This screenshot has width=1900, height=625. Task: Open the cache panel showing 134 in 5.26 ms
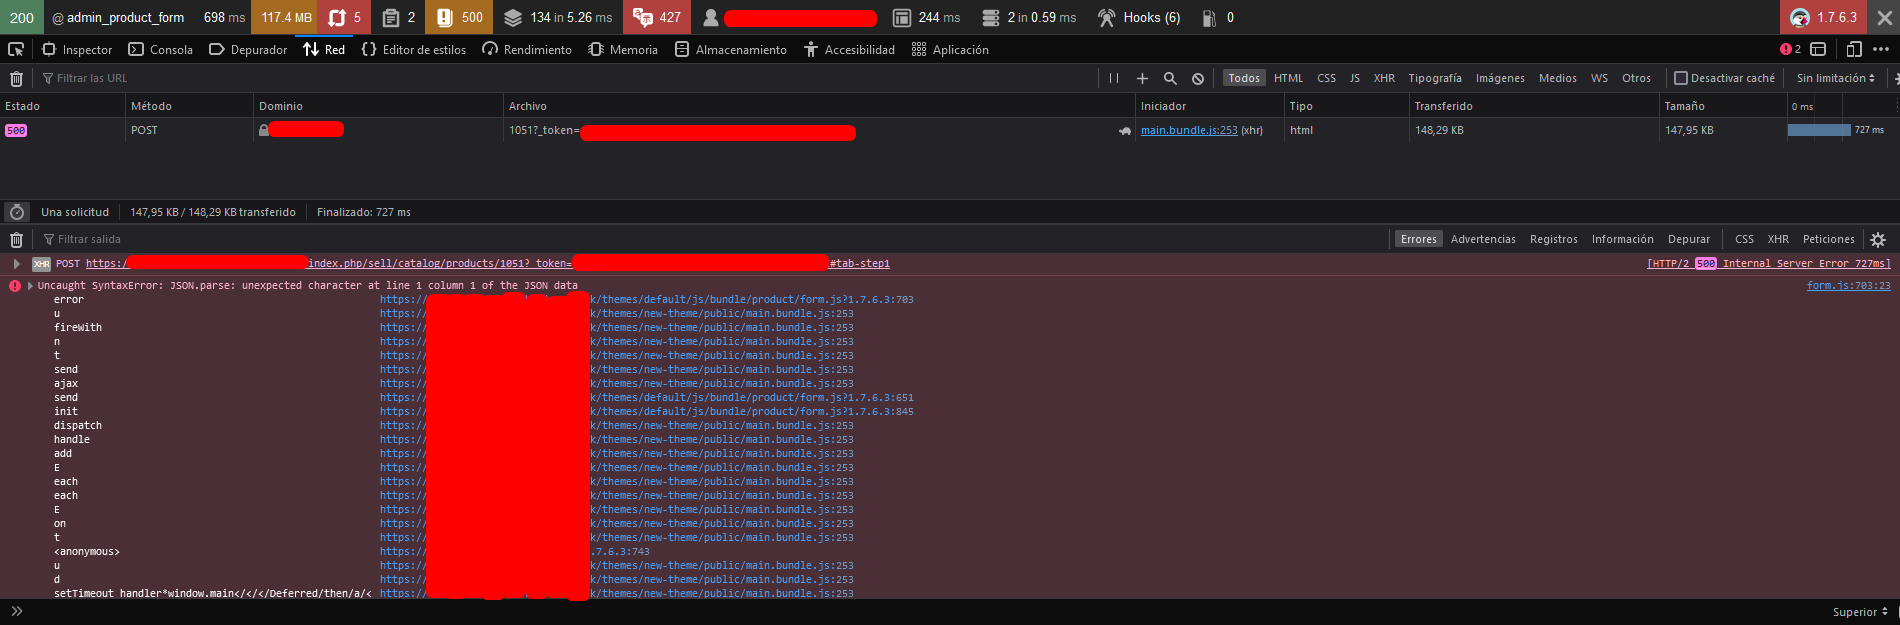tap(558, 17)
